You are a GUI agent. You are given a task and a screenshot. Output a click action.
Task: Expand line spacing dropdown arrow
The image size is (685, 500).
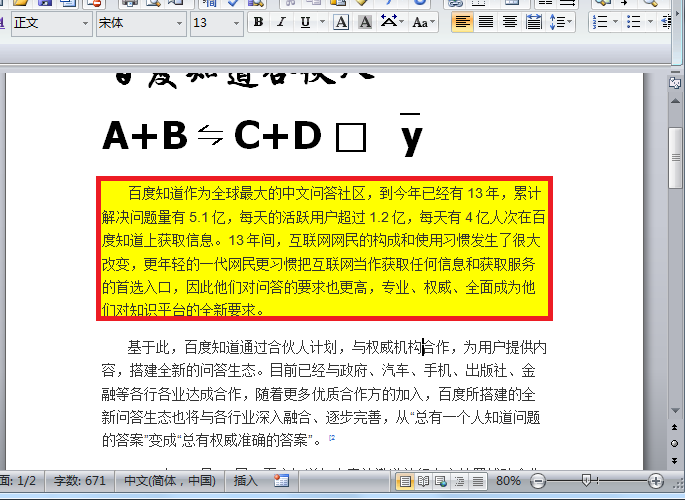[570, 22]
